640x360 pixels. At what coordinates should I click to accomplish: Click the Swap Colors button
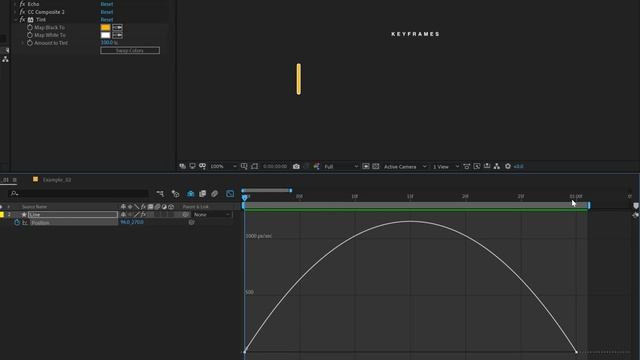pyautogui.click(x=130, y=51)
